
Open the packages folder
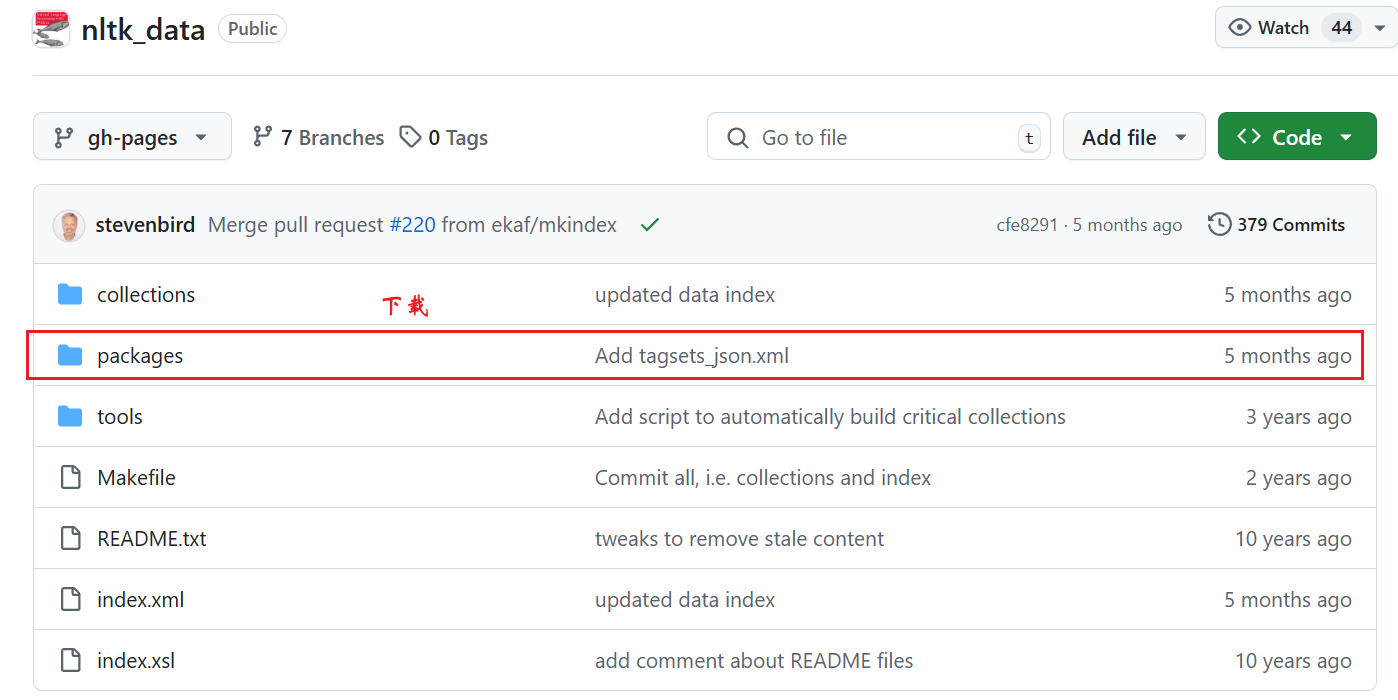click(x=140, y=356)
